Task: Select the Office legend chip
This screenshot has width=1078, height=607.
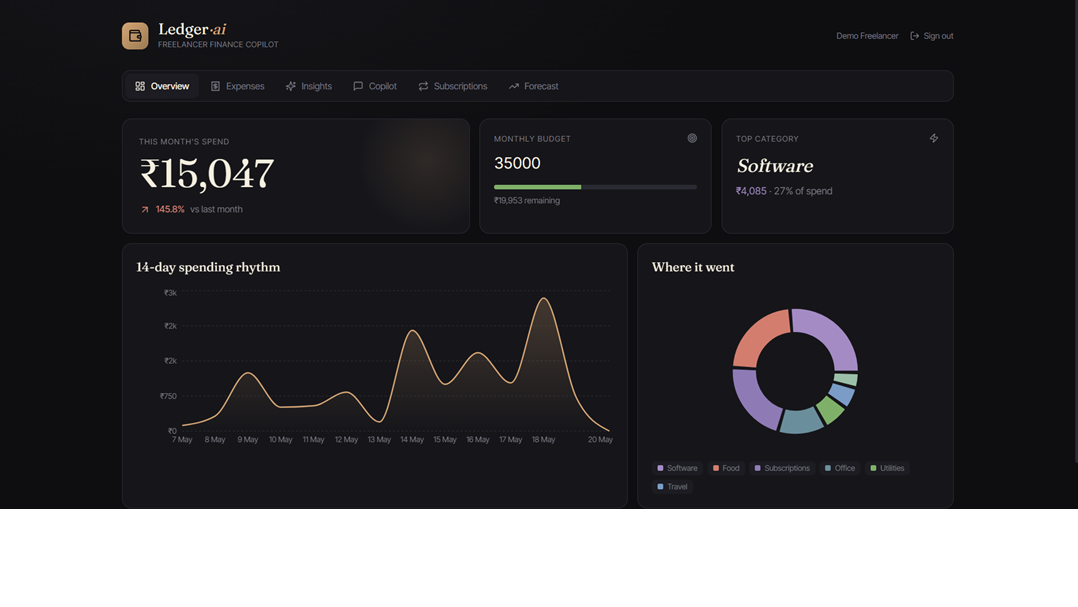Action: pos(839,468)
